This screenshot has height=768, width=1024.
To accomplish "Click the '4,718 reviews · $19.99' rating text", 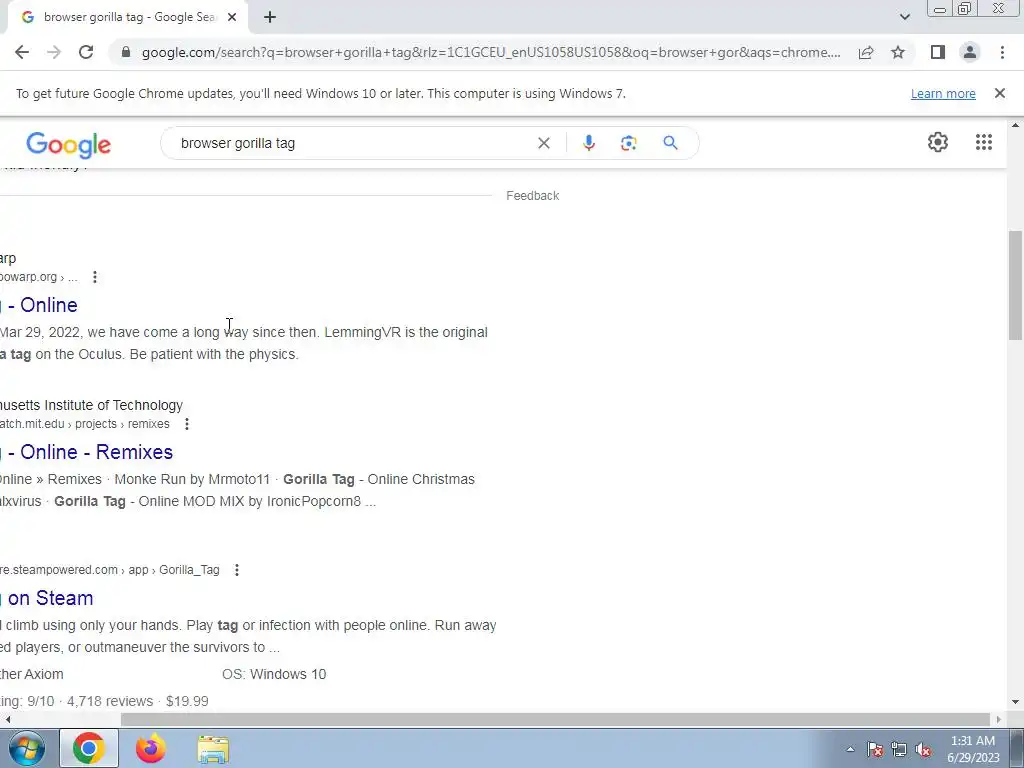I will [x=138, y=701].
